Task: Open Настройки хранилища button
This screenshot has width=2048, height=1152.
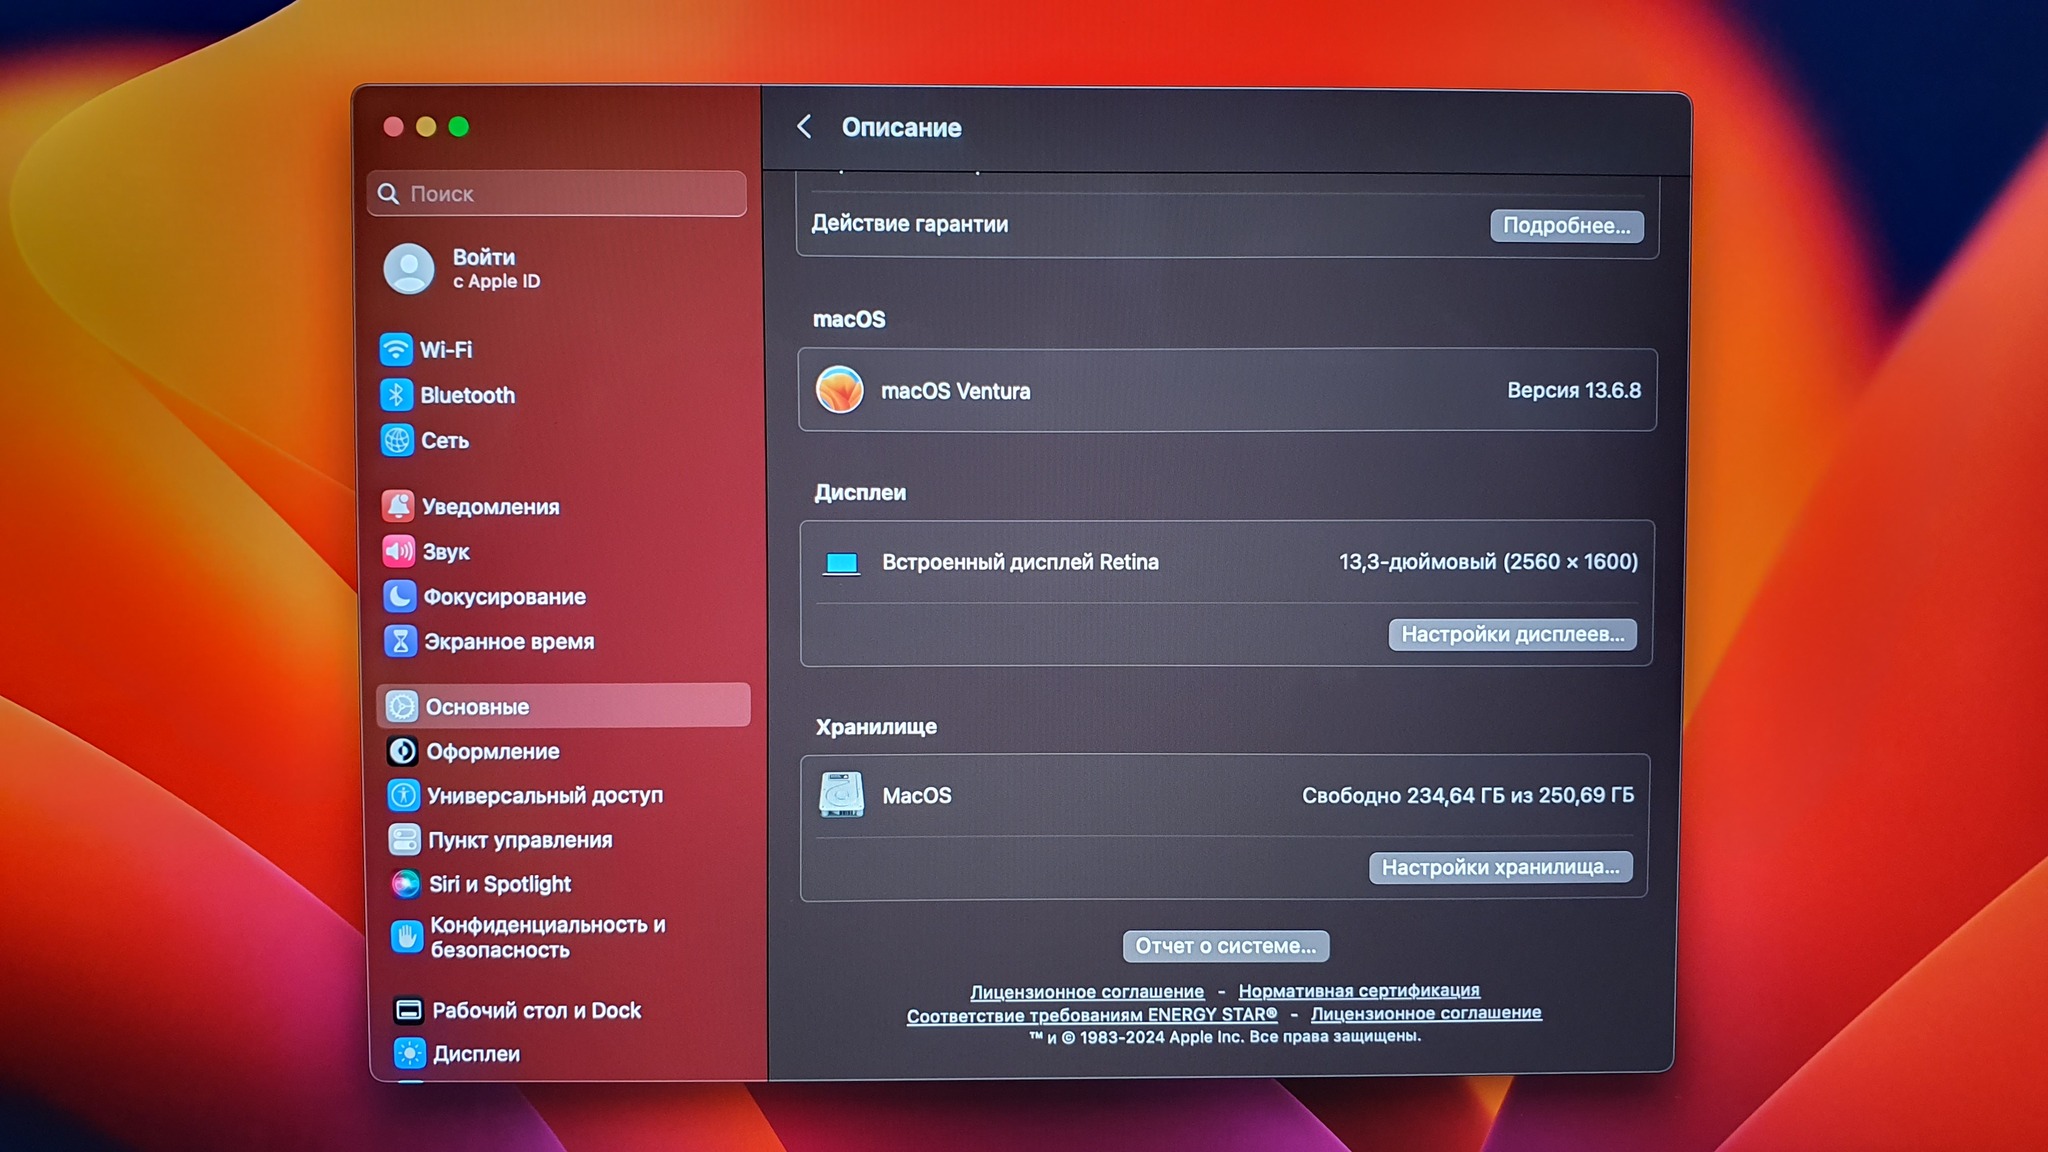Action: click(x=1500, y=867)
